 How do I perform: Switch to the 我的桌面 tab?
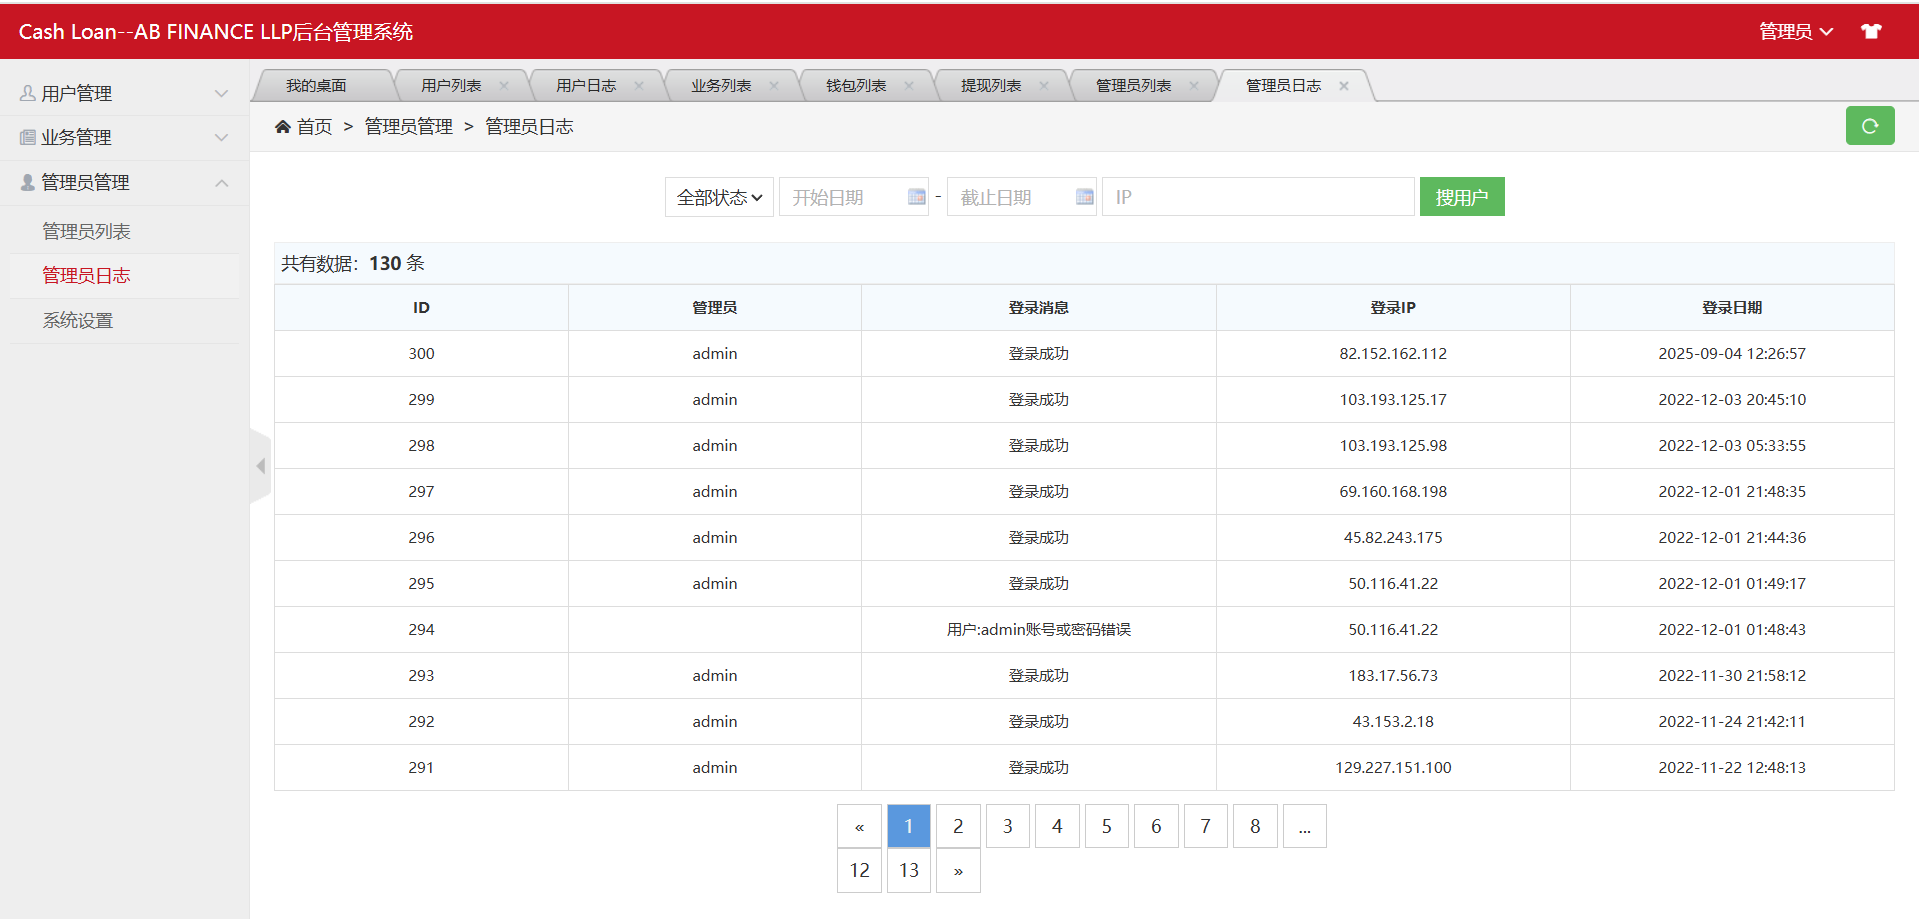tap(316, 86)
